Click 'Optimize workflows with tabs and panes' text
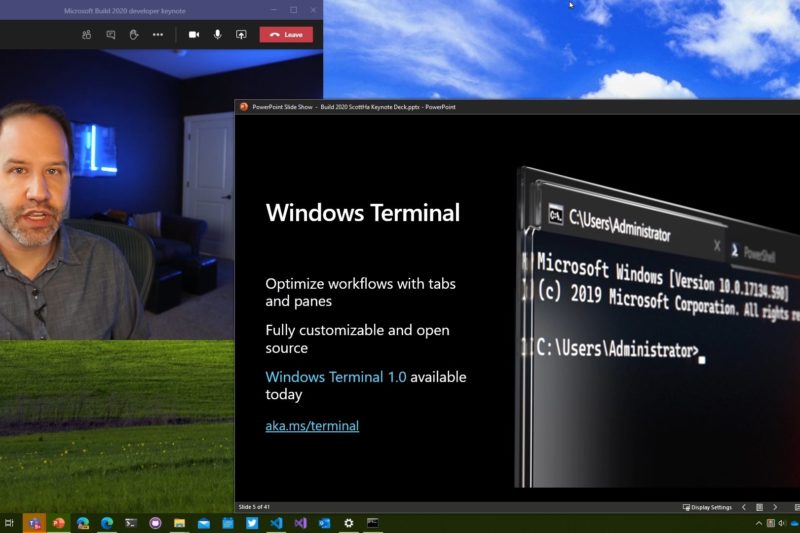Screen dimensions: 800x533 [360, 292]
